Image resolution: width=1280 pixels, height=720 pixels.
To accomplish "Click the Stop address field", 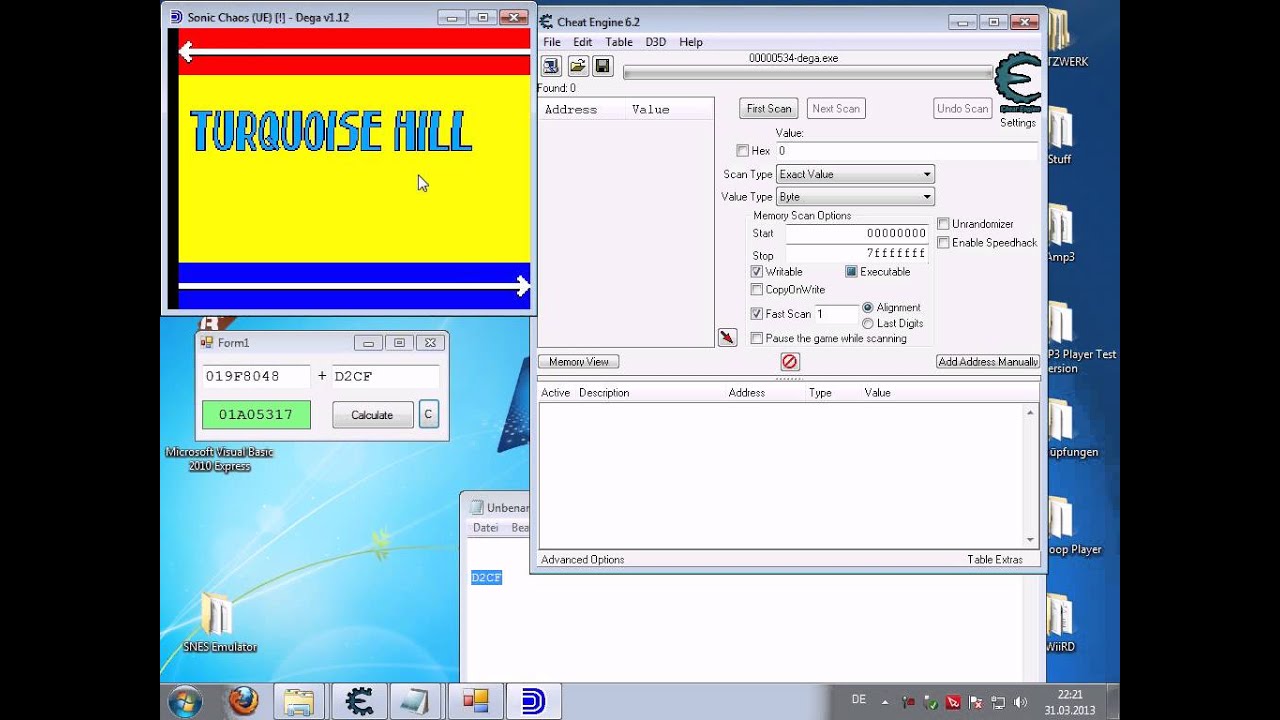I will coord(857,254).
